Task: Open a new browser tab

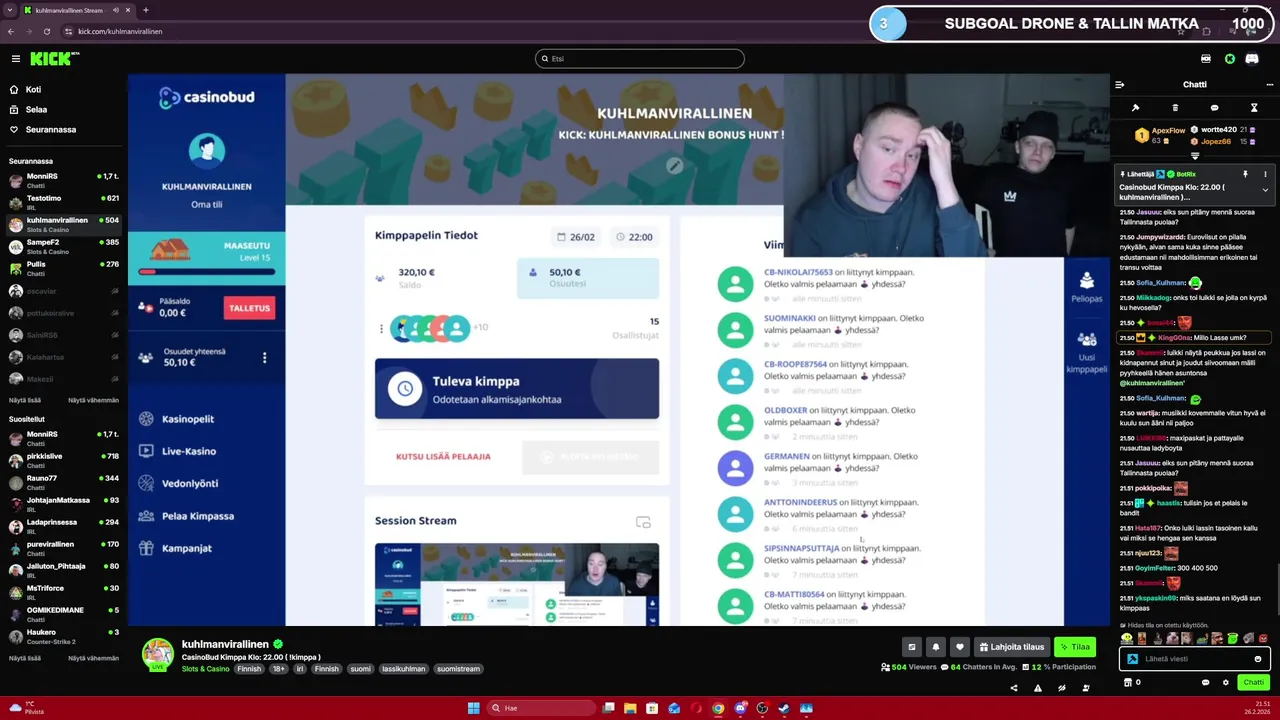Action: (x=146, y=10)
